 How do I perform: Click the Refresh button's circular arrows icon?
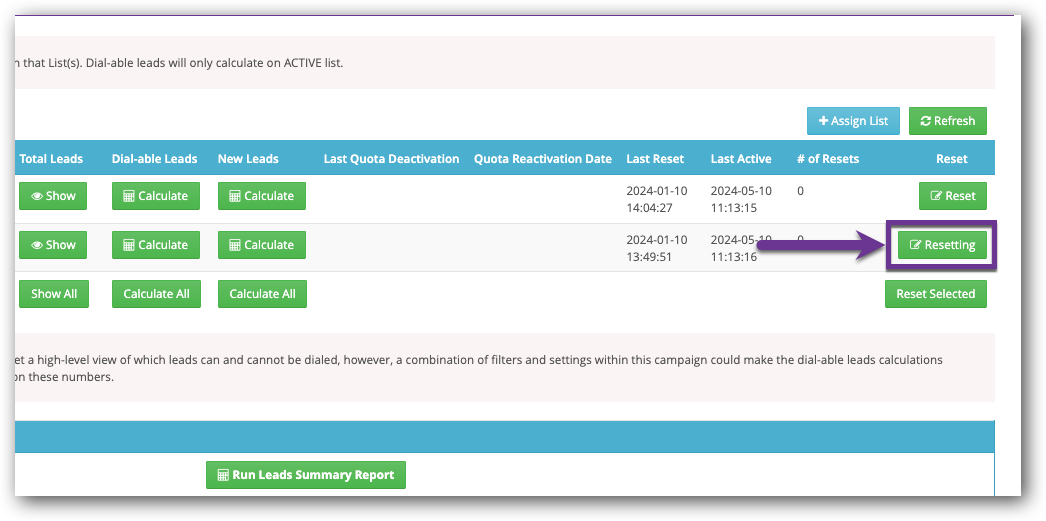tap(926, 121)
